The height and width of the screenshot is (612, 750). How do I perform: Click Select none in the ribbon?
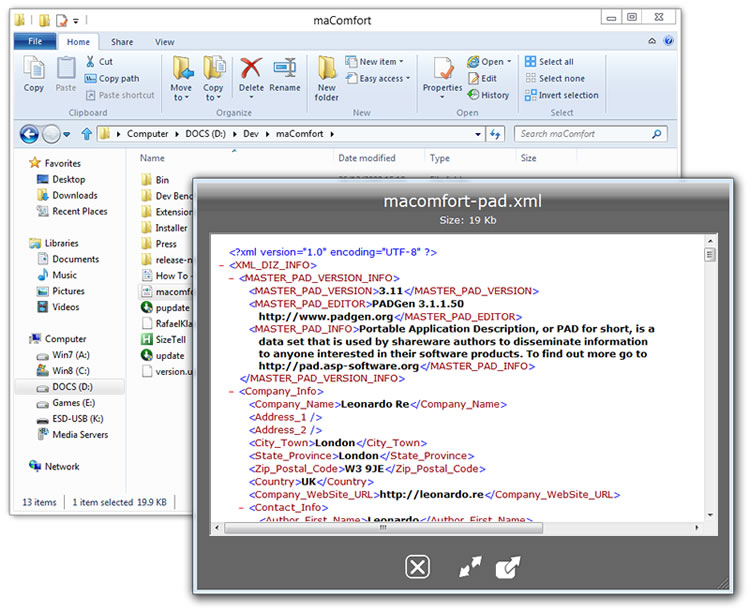click(x=555, y=78)
